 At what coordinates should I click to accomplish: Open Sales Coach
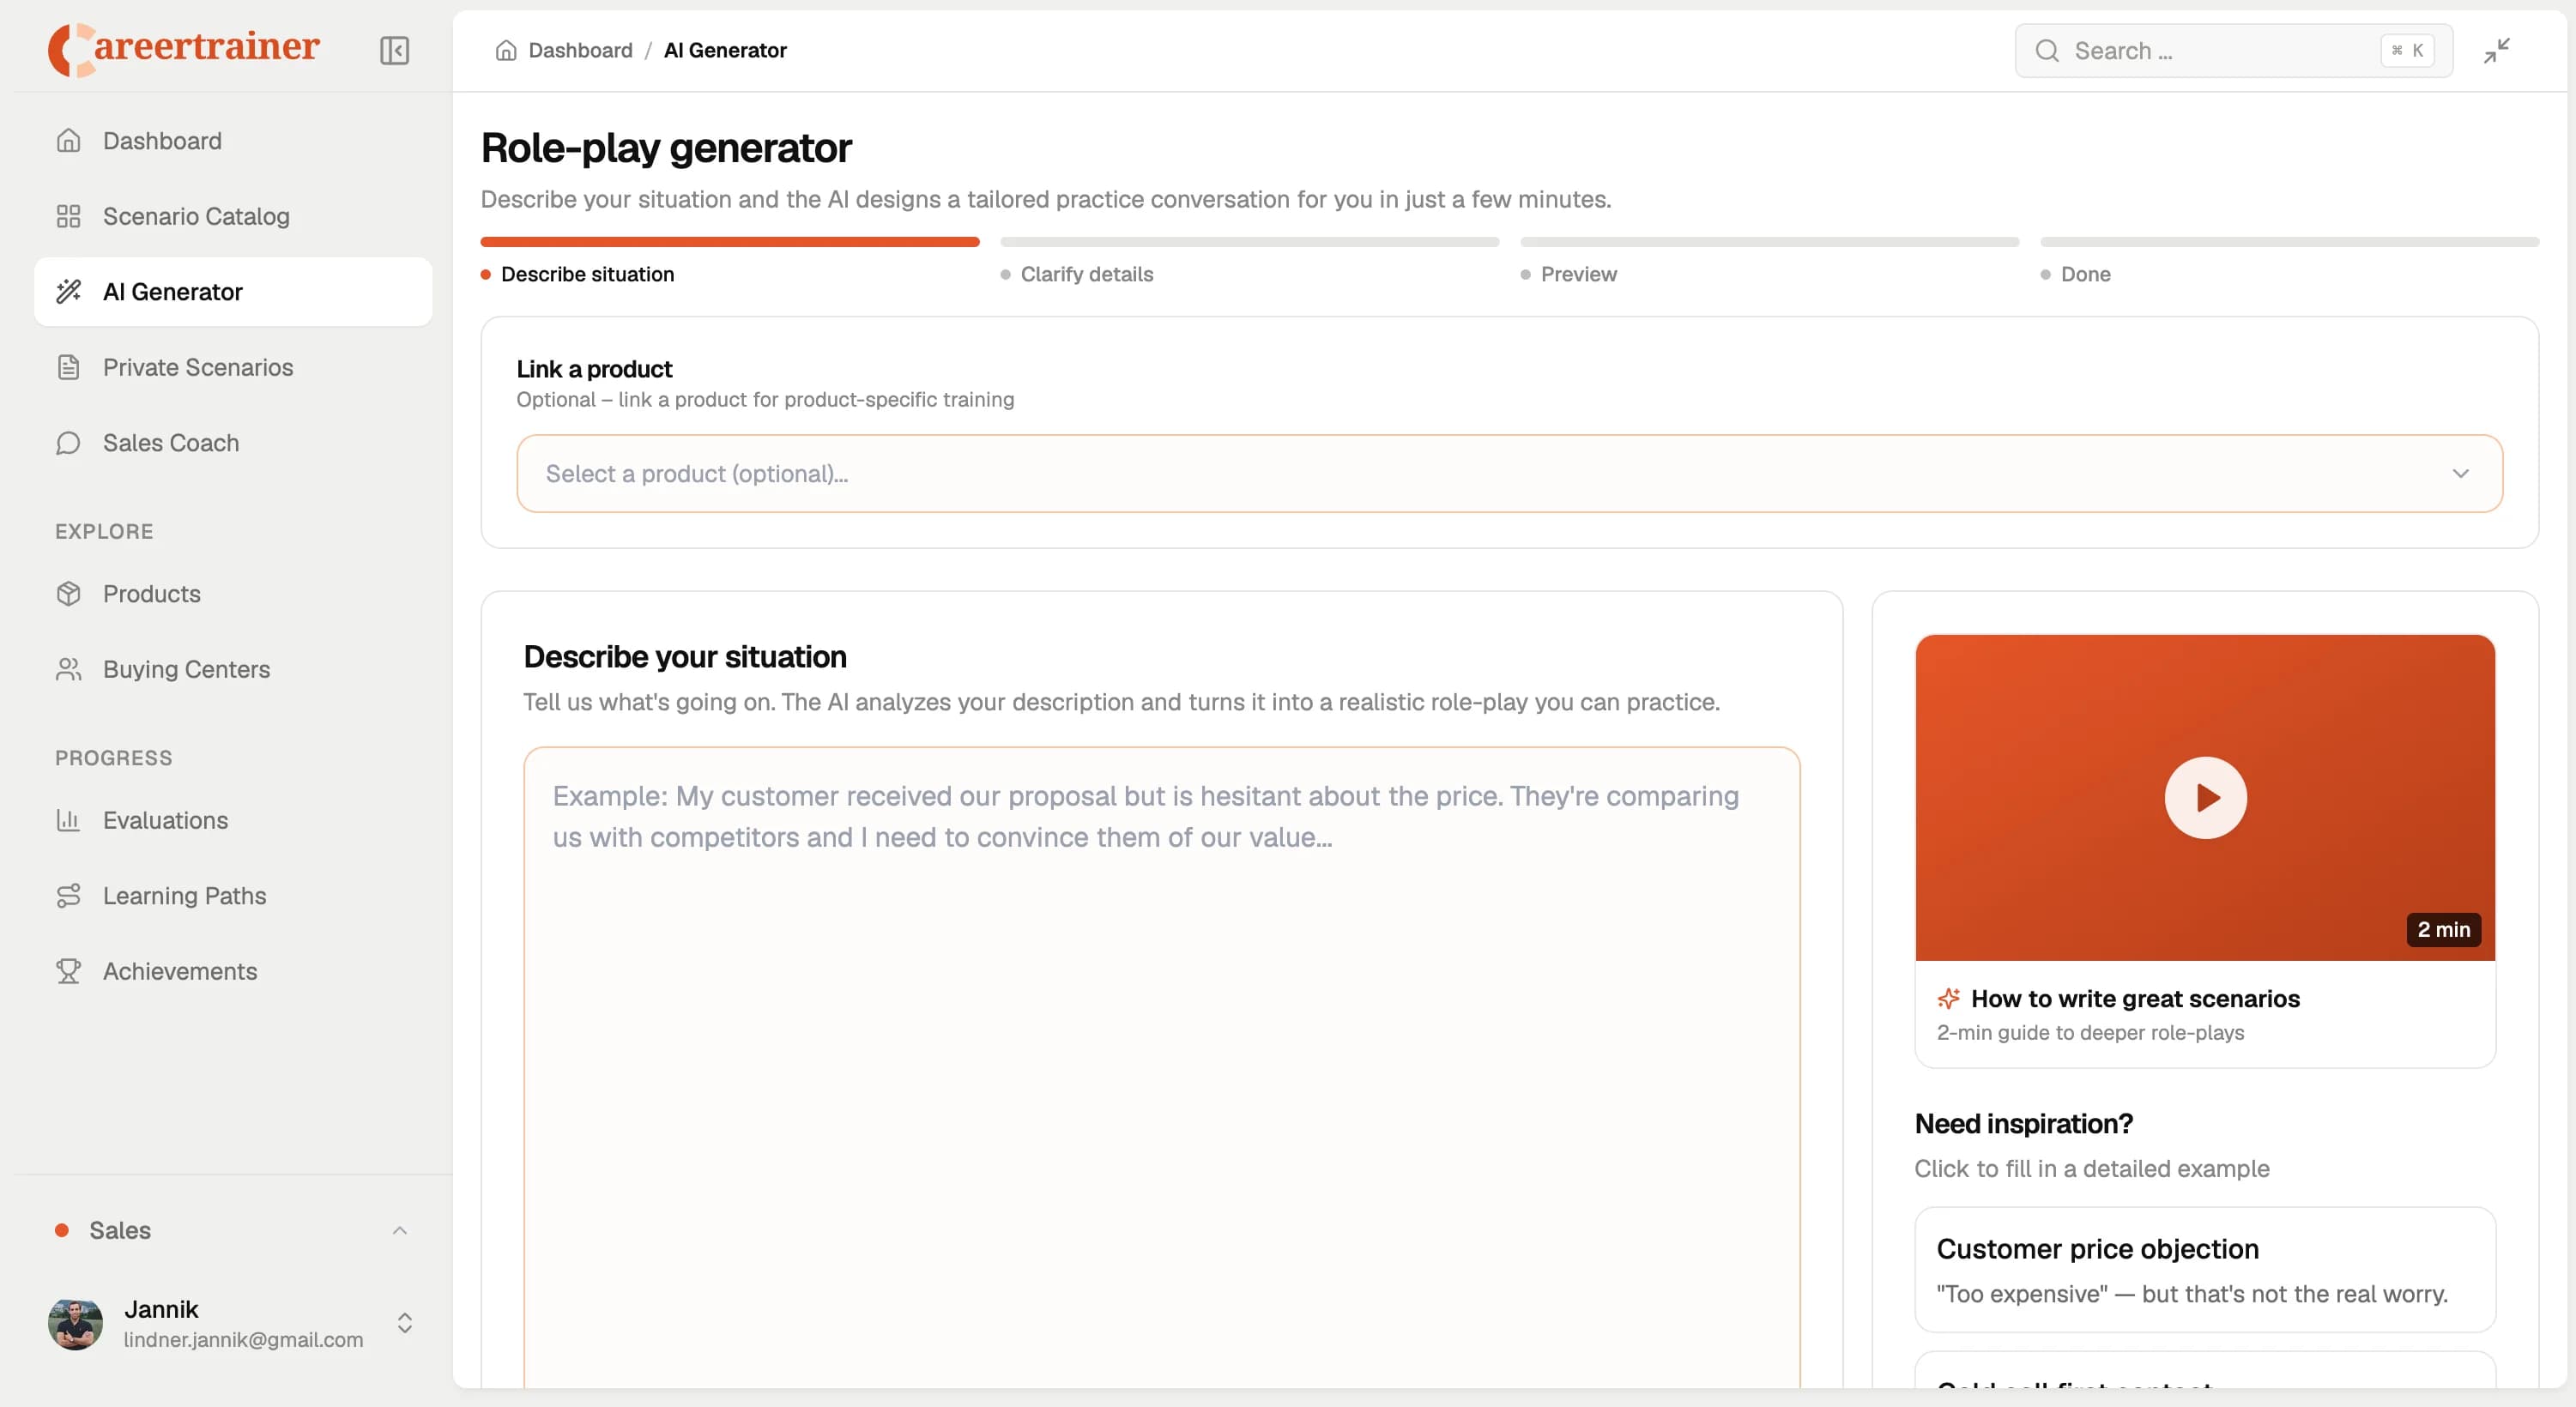[233, 443]
